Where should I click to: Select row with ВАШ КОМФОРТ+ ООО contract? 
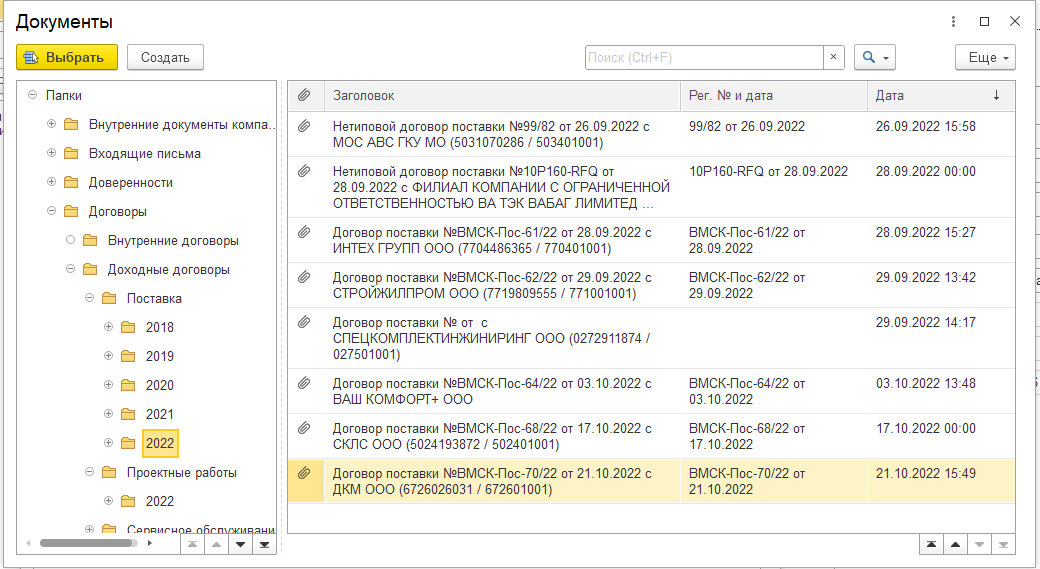(651, 391)
